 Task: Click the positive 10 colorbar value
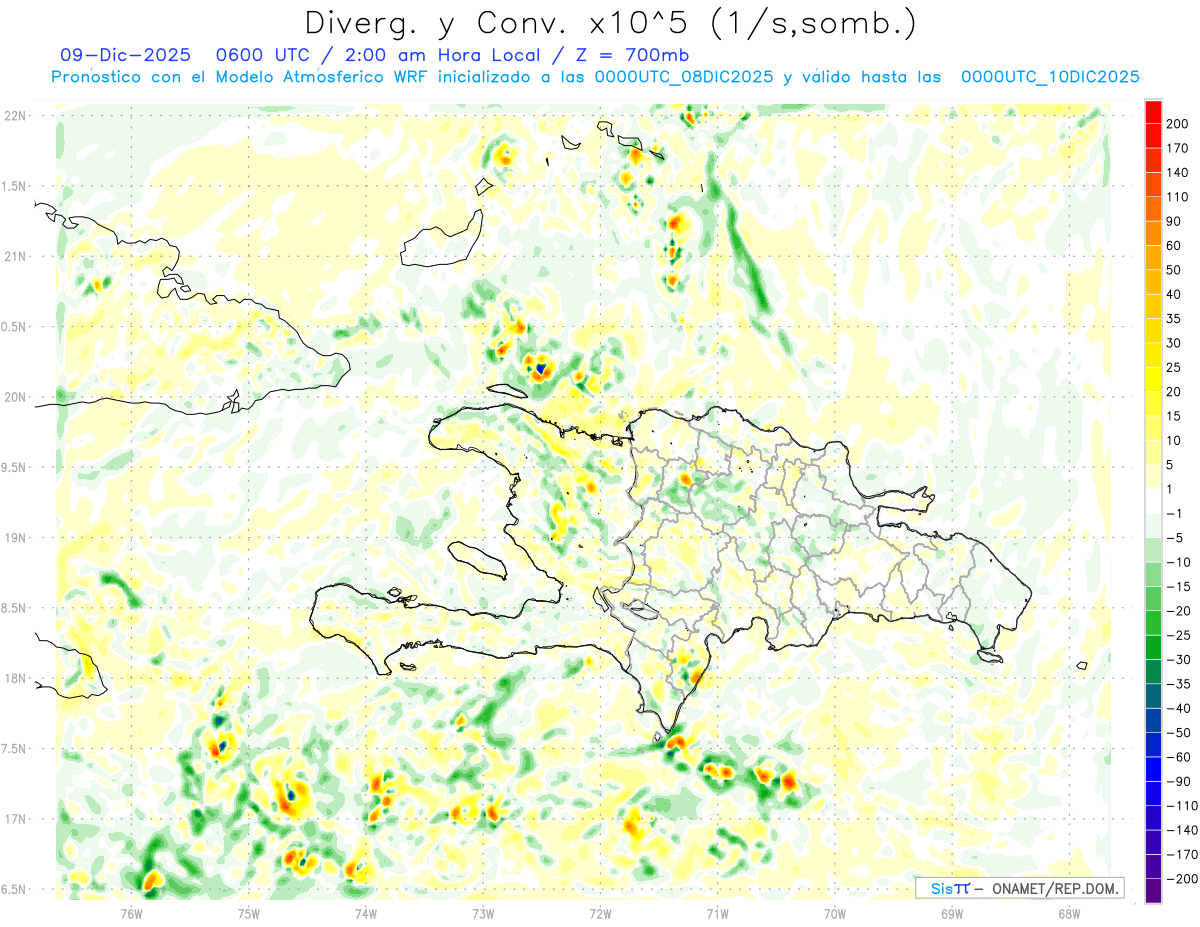[1174, 440]
